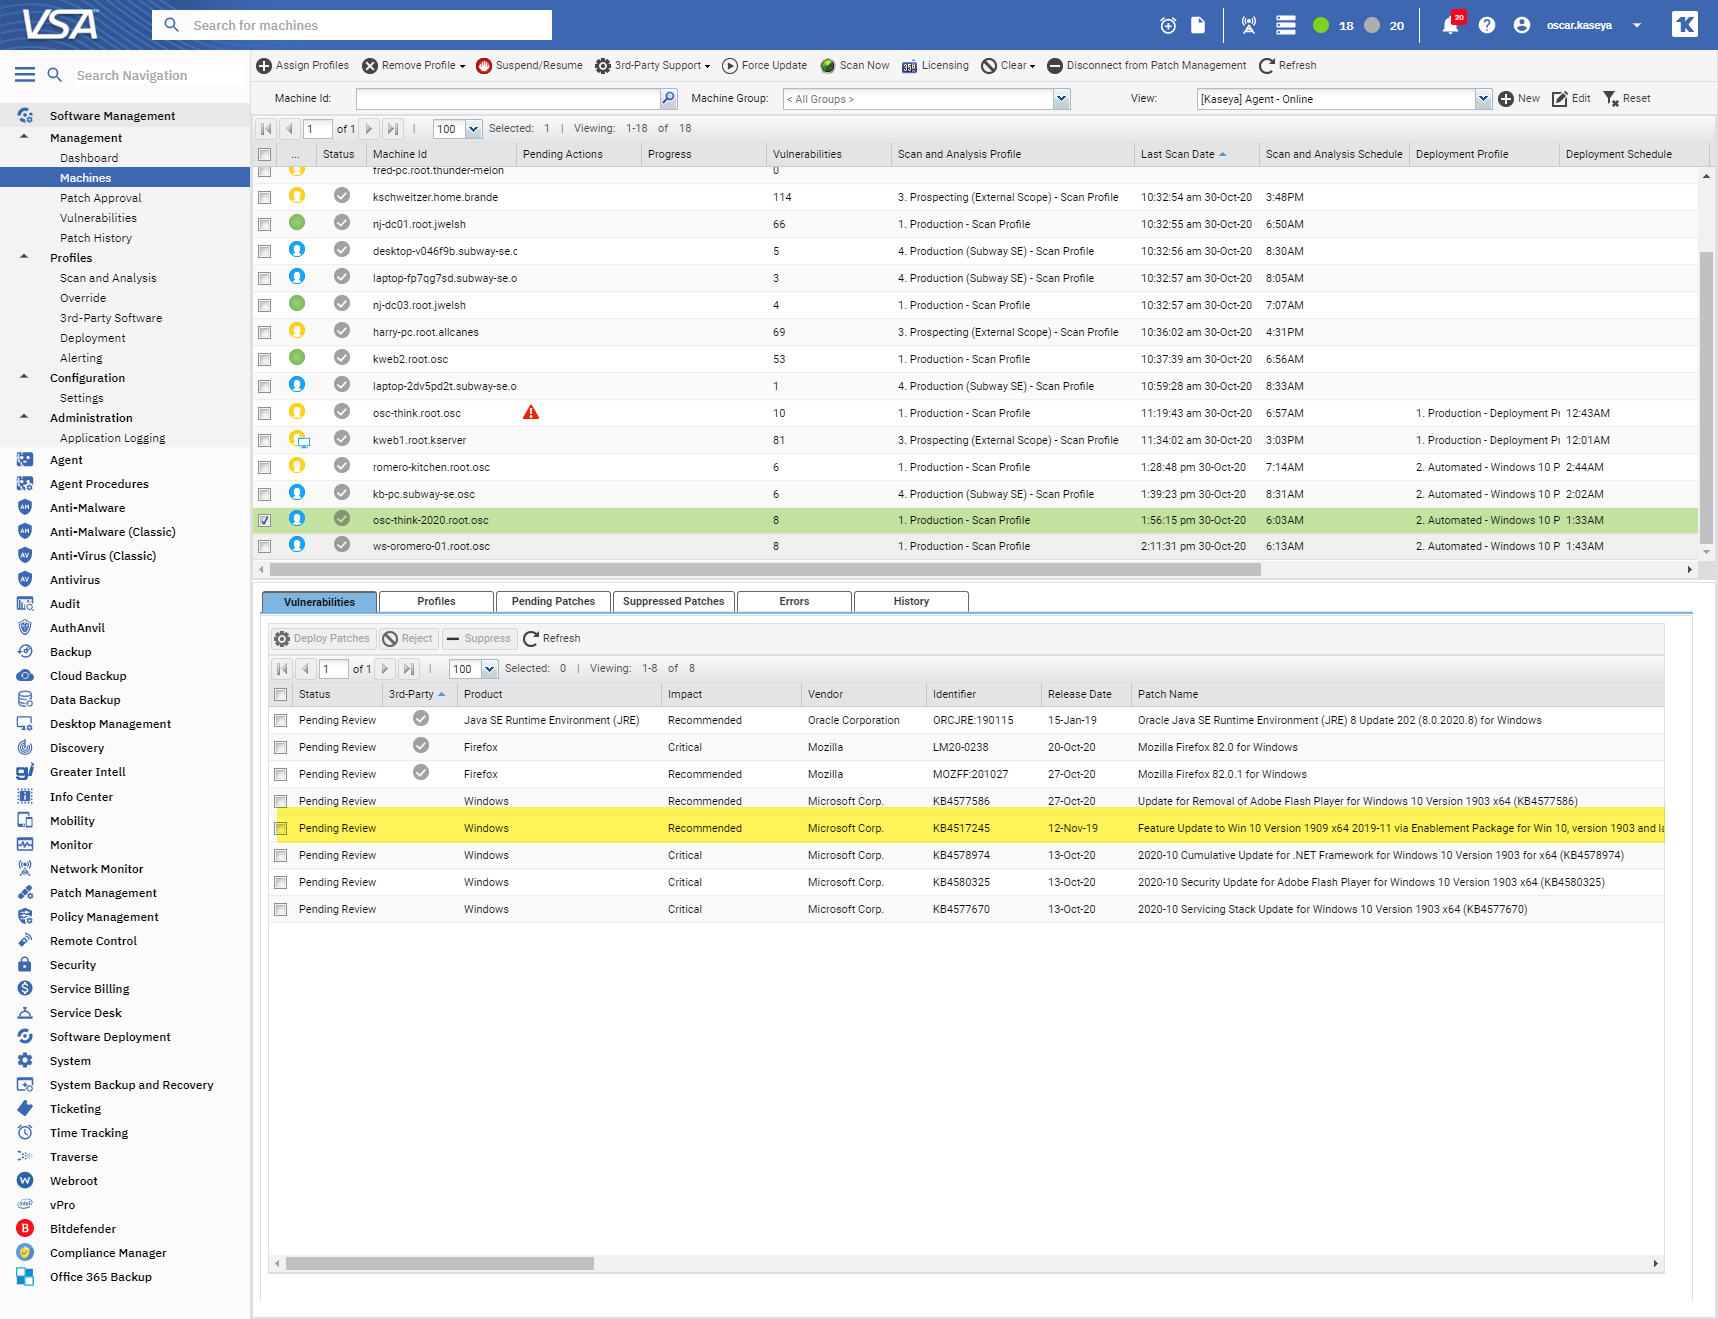Toggle the hamburger navigation menu icon
Screen dimensions: 1718x1319
pos(25,75)
